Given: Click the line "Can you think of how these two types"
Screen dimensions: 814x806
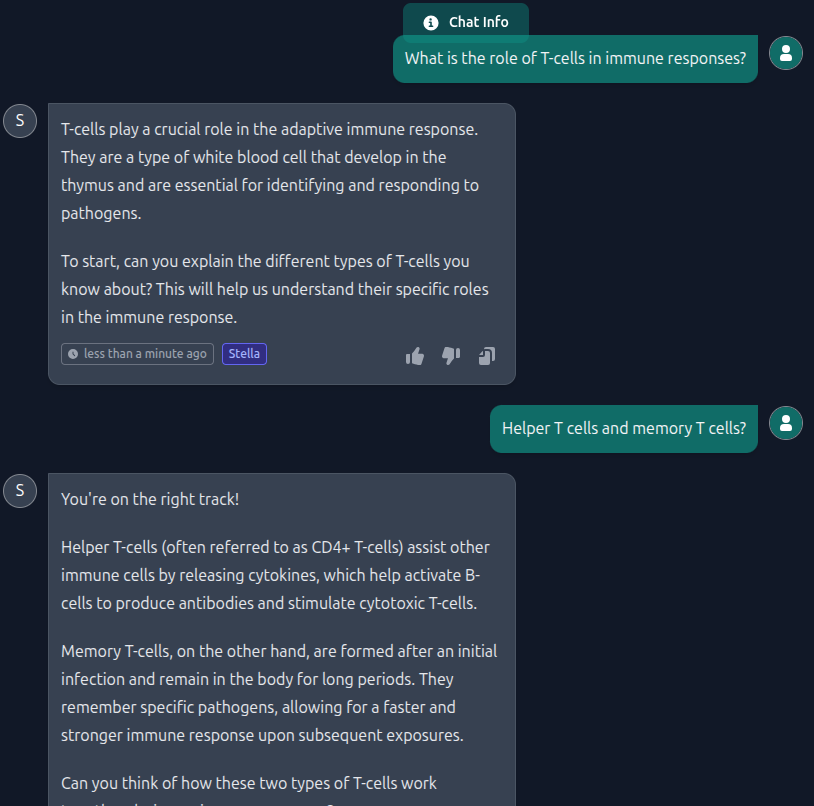Looking at the screenshot, I should (249, 783).
